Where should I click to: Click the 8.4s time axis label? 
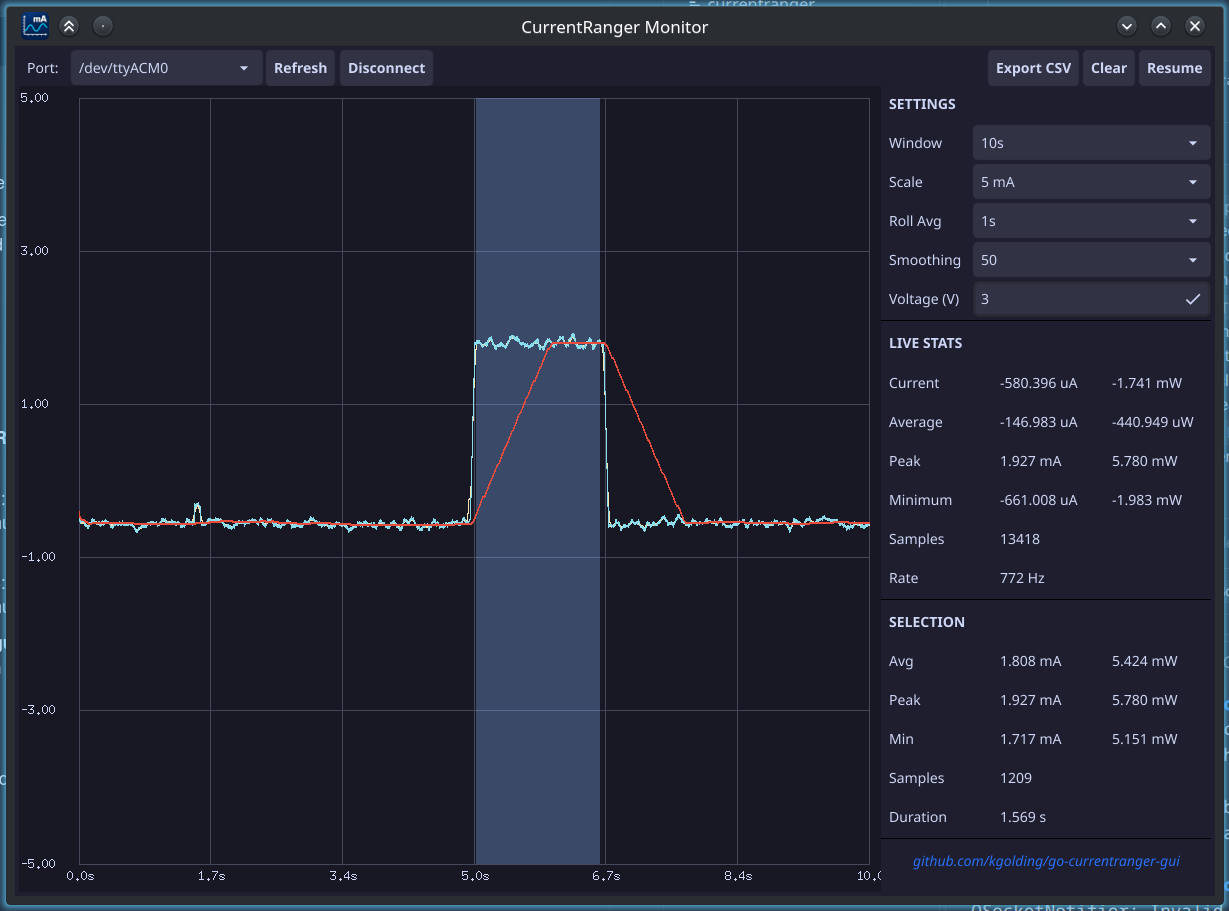pyautogui.click(x=738, y=876)
